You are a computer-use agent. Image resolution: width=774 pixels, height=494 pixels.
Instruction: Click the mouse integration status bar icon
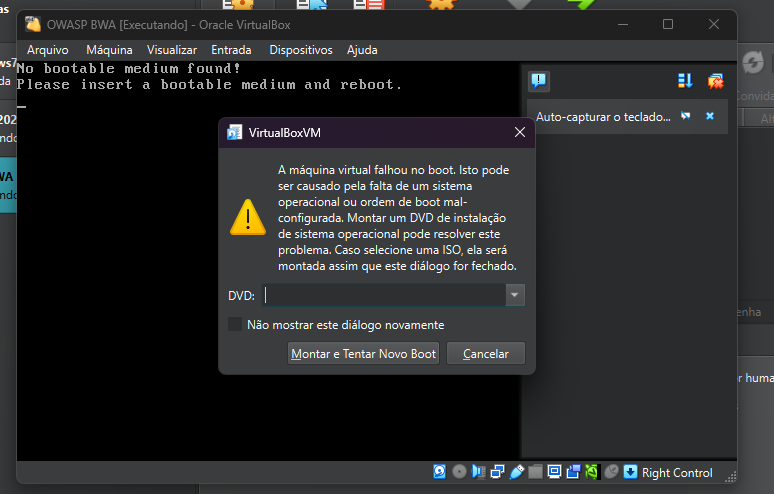[x=612, y=472]
